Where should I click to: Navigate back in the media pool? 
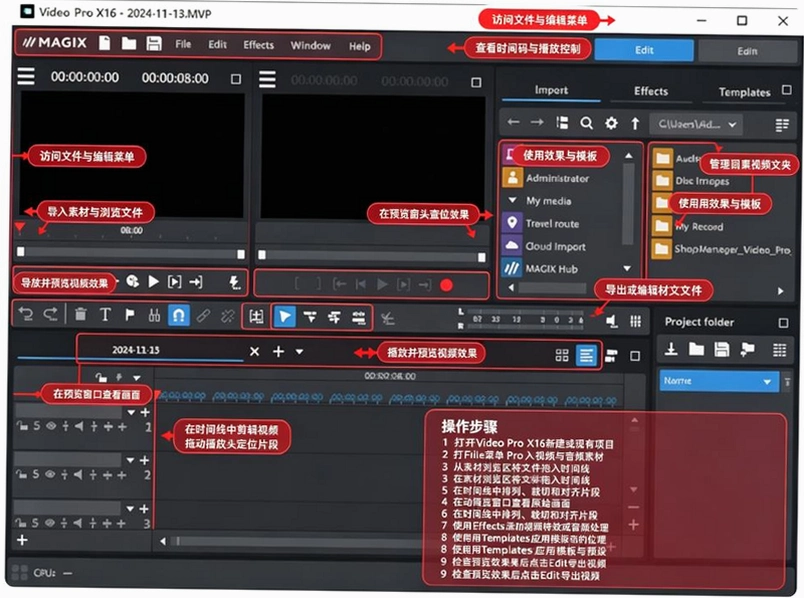pos(513,122)
